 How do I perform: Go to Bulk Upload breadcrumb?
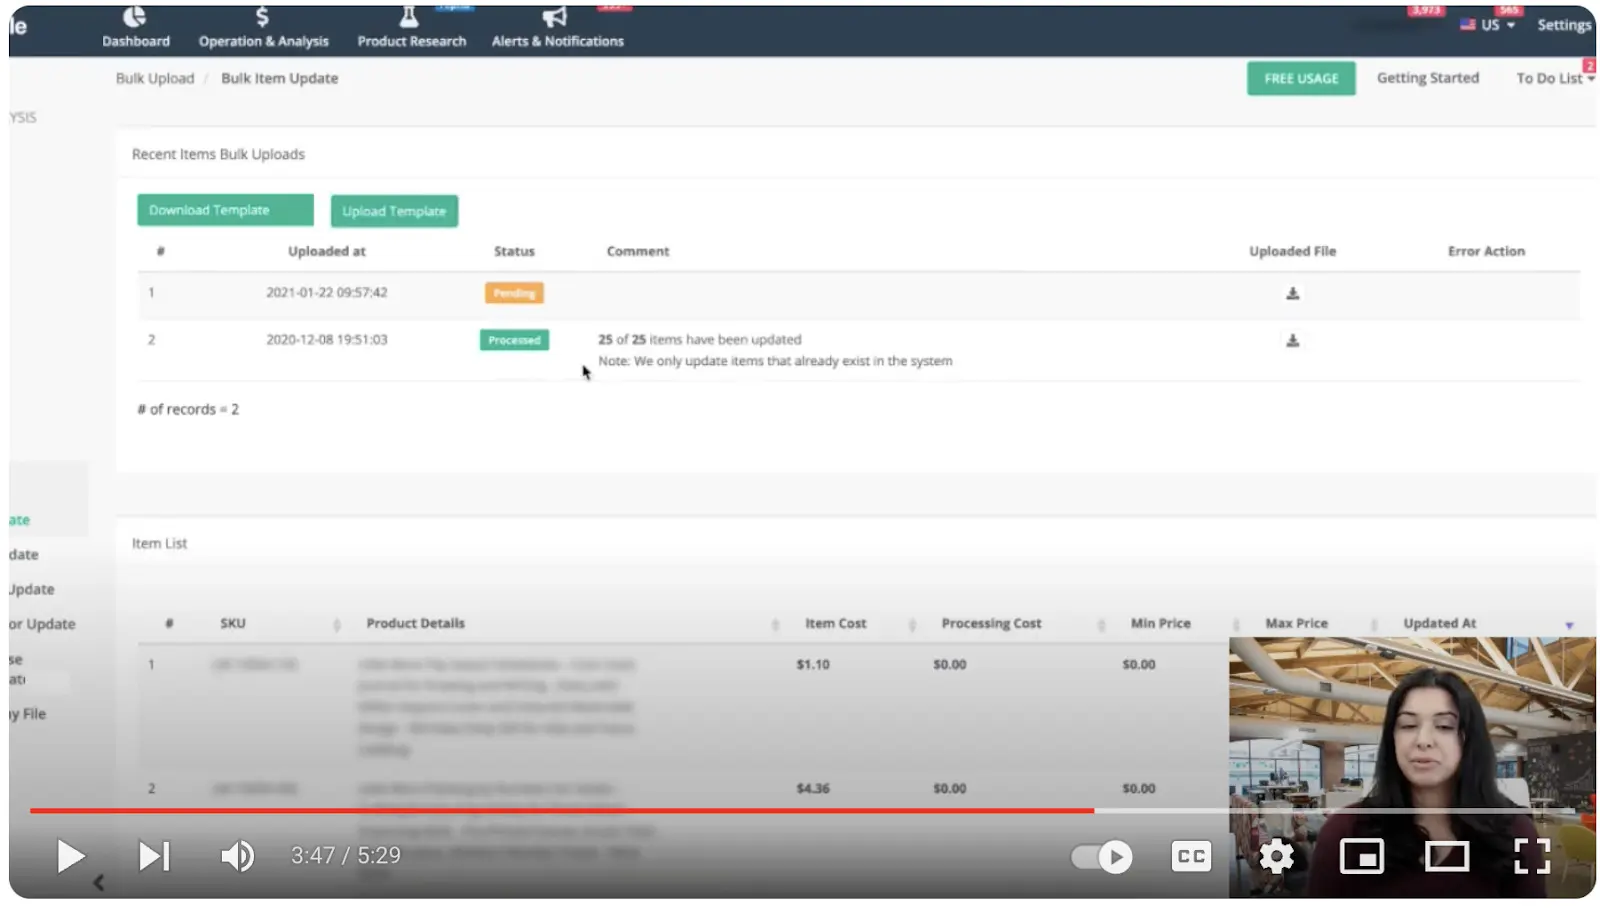tap(155, 78)
